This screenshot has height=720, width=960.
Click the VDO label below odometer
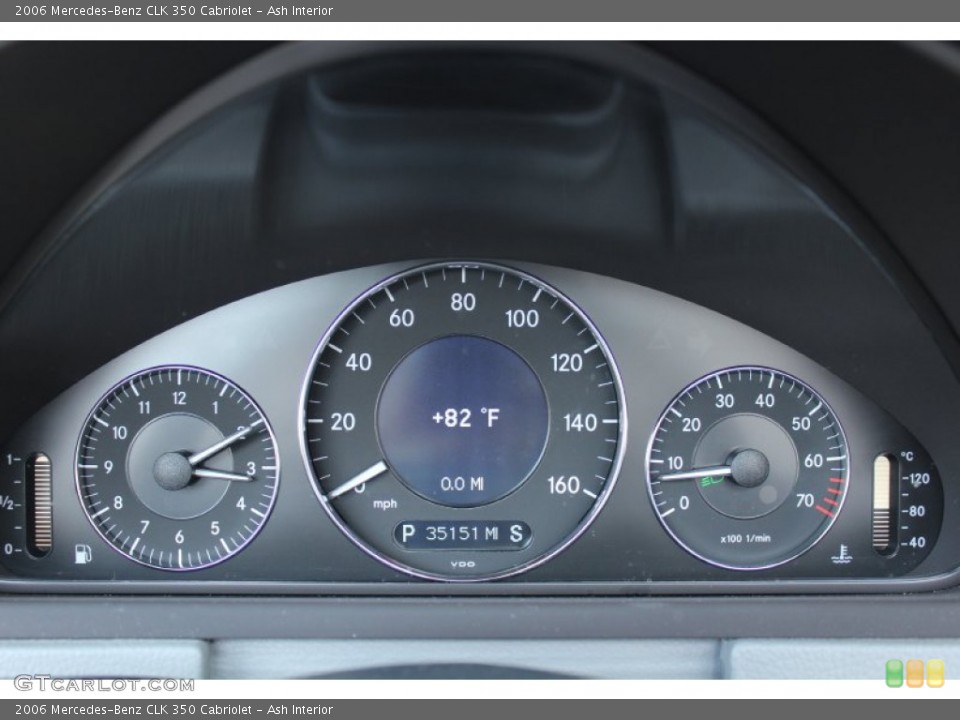(462, 564)
